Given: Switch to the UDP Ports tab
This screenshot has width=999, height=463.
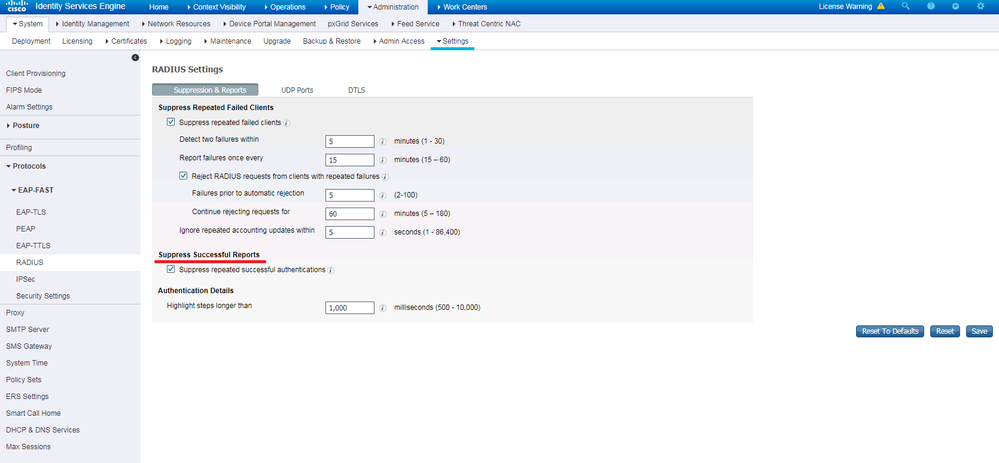Looking at the screenshot, I should coord(297,90).
